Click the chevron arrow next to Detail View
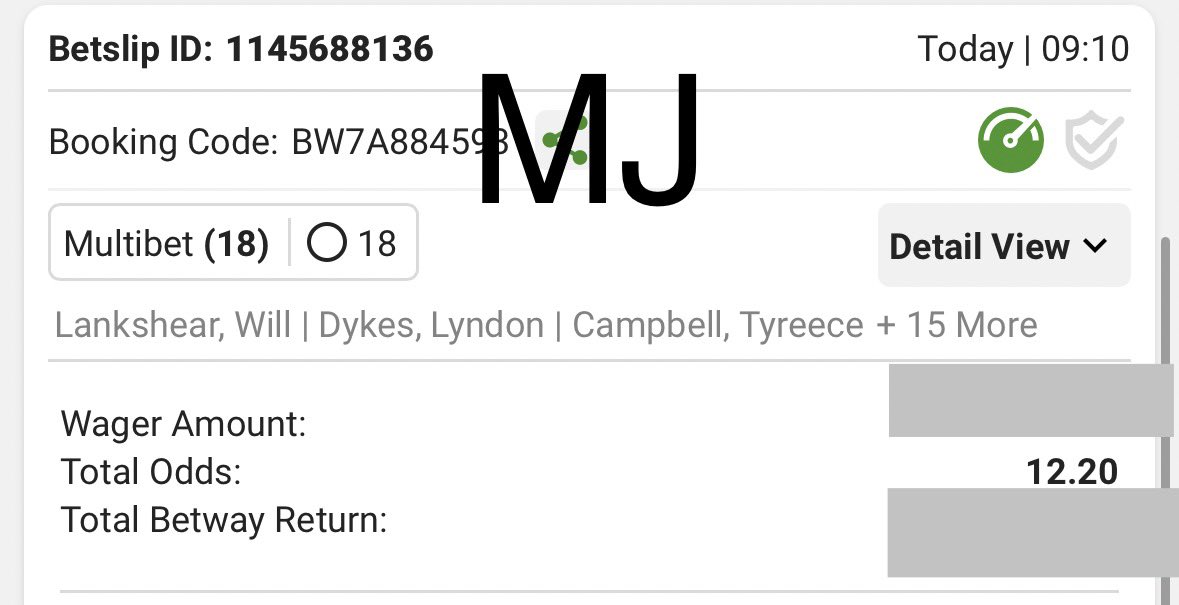The image size is (1179, 605). 1096,245
